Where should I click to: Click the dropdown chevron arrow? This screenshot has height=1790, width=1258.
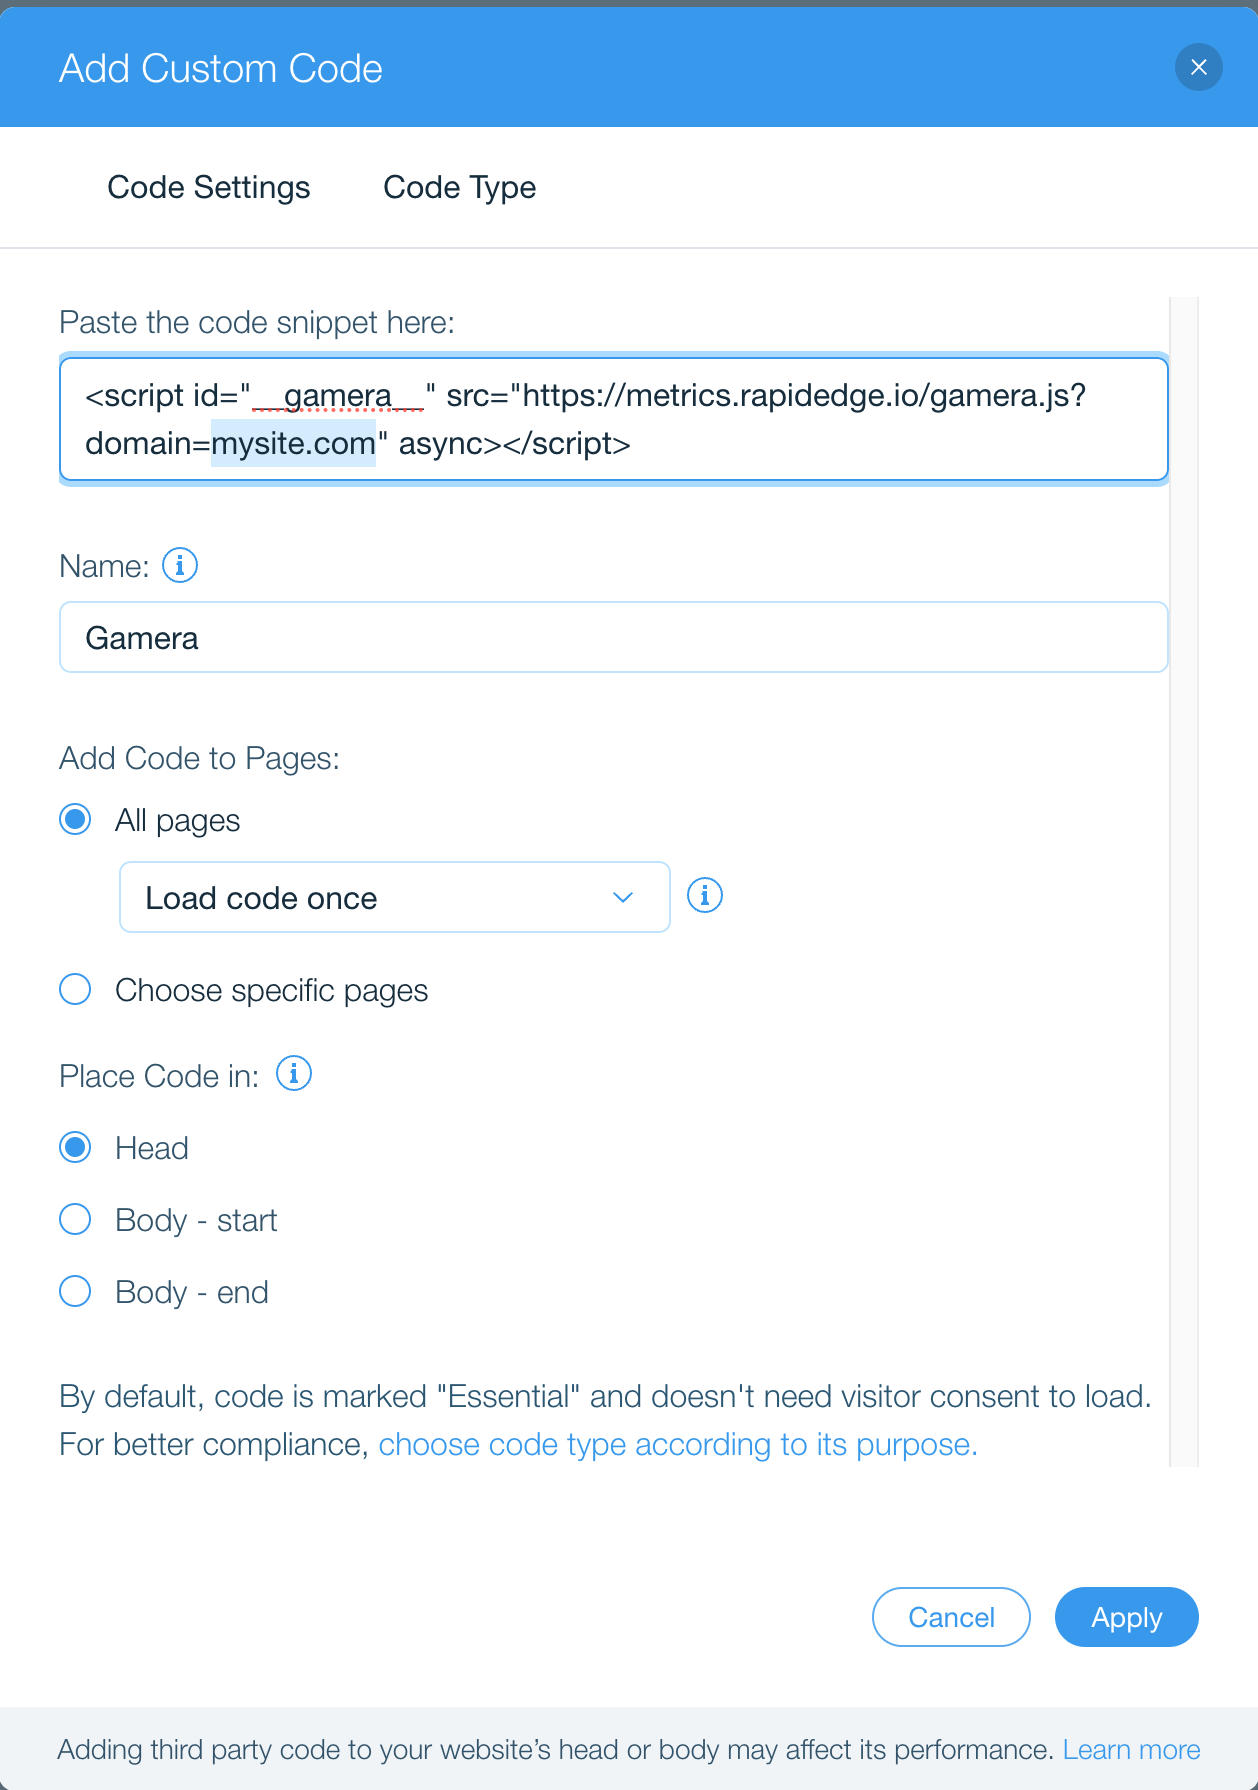pos(623,898)
